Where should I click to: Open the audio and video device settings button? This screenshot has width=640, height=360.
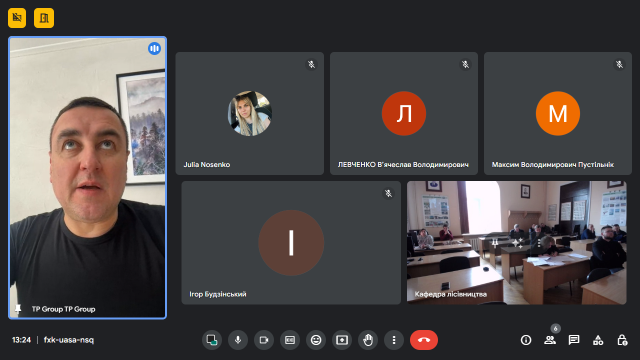tap(211, 340)
